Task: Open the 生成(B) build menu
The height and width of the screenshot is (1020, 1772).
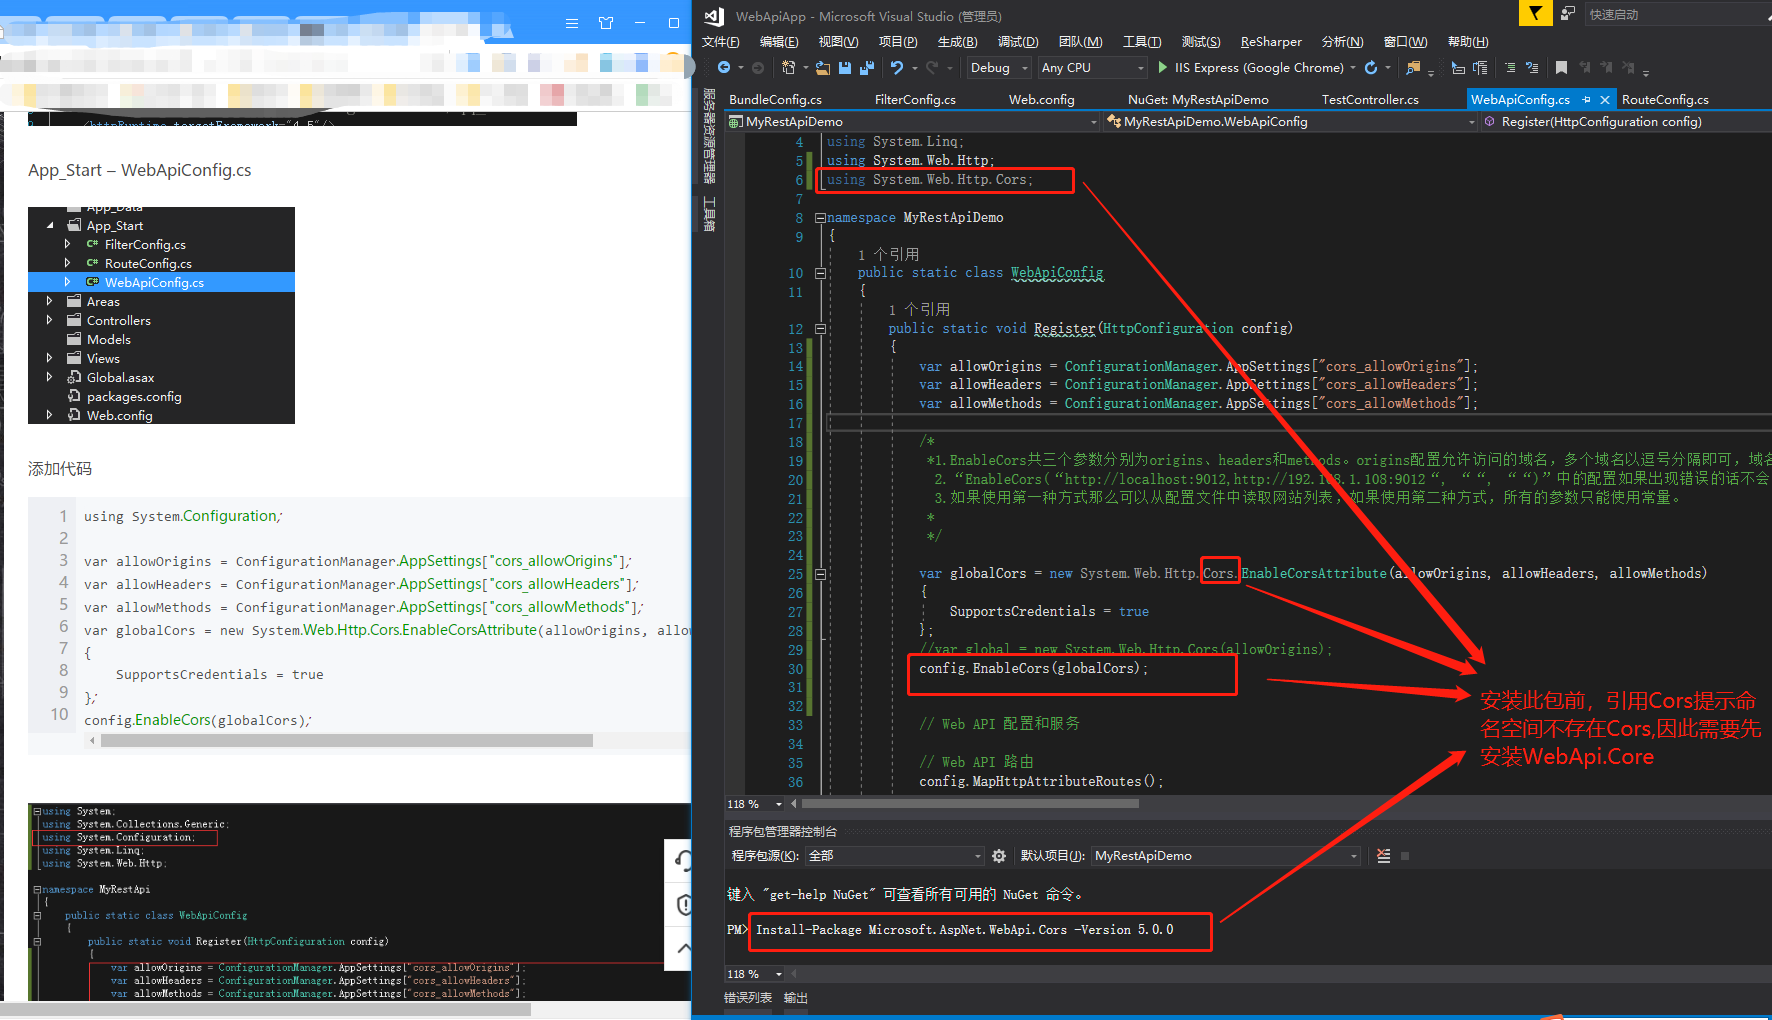Action: pyautogui.click(x=957, y=42)
